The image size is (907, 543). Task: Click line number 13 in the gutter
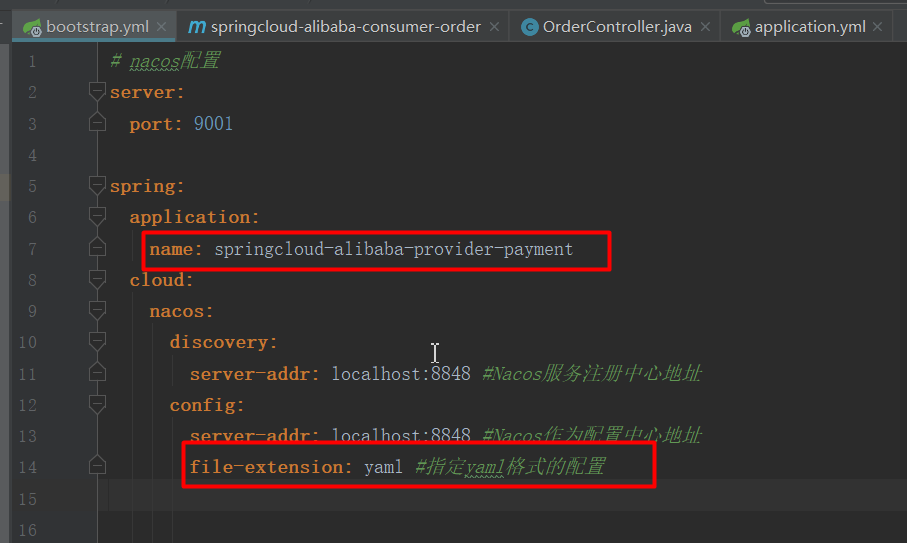click(27, 436)
